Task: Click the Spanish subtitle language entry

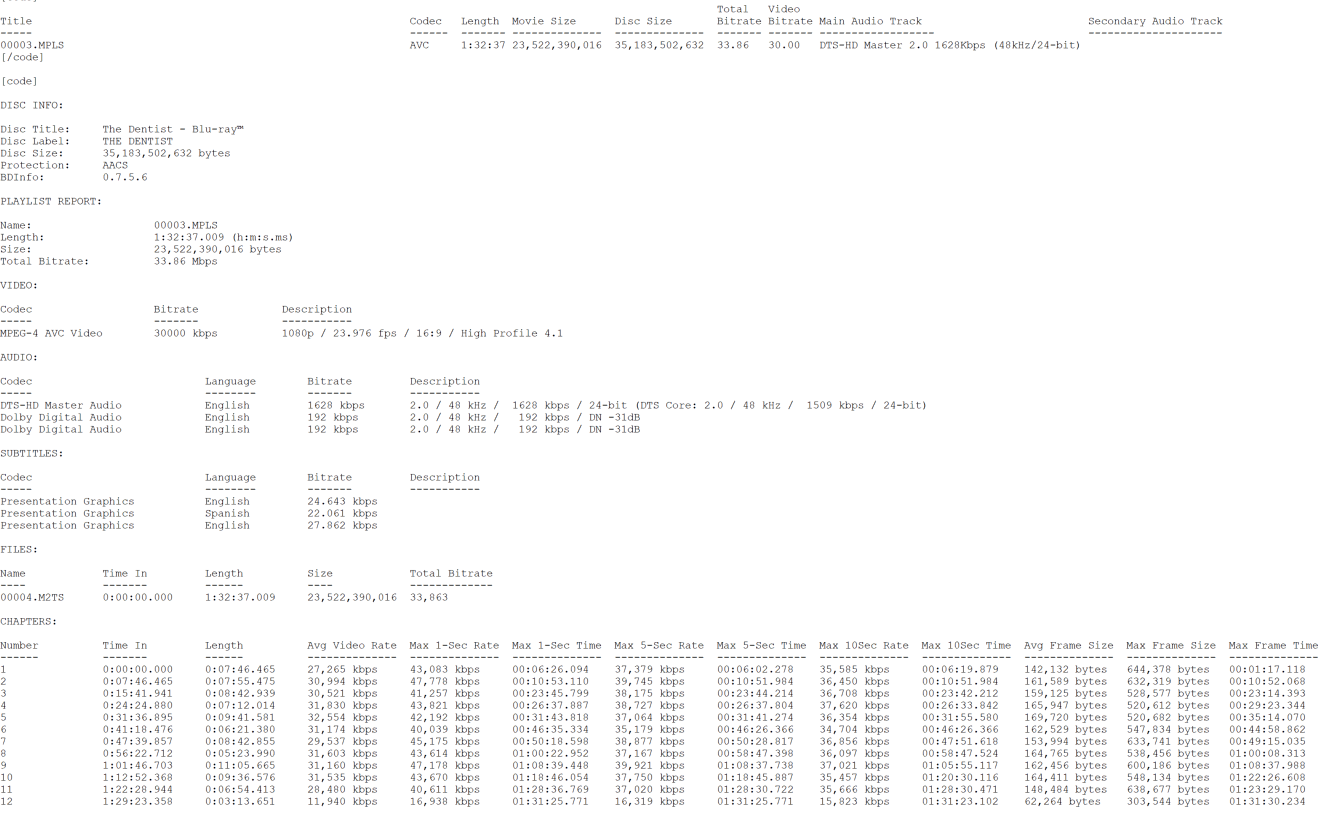Action: pyautogui.click(x=227, y=513)
